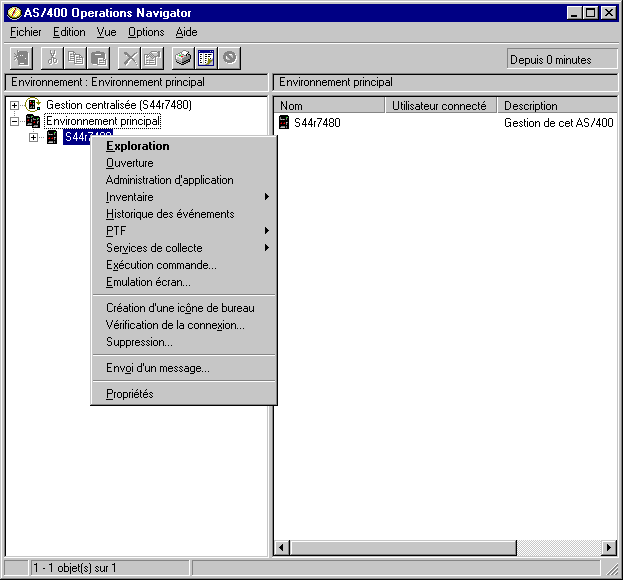Select Historique des événements menu entry
The height and width of the screenshot is (580, 623).
coord(184,214)
